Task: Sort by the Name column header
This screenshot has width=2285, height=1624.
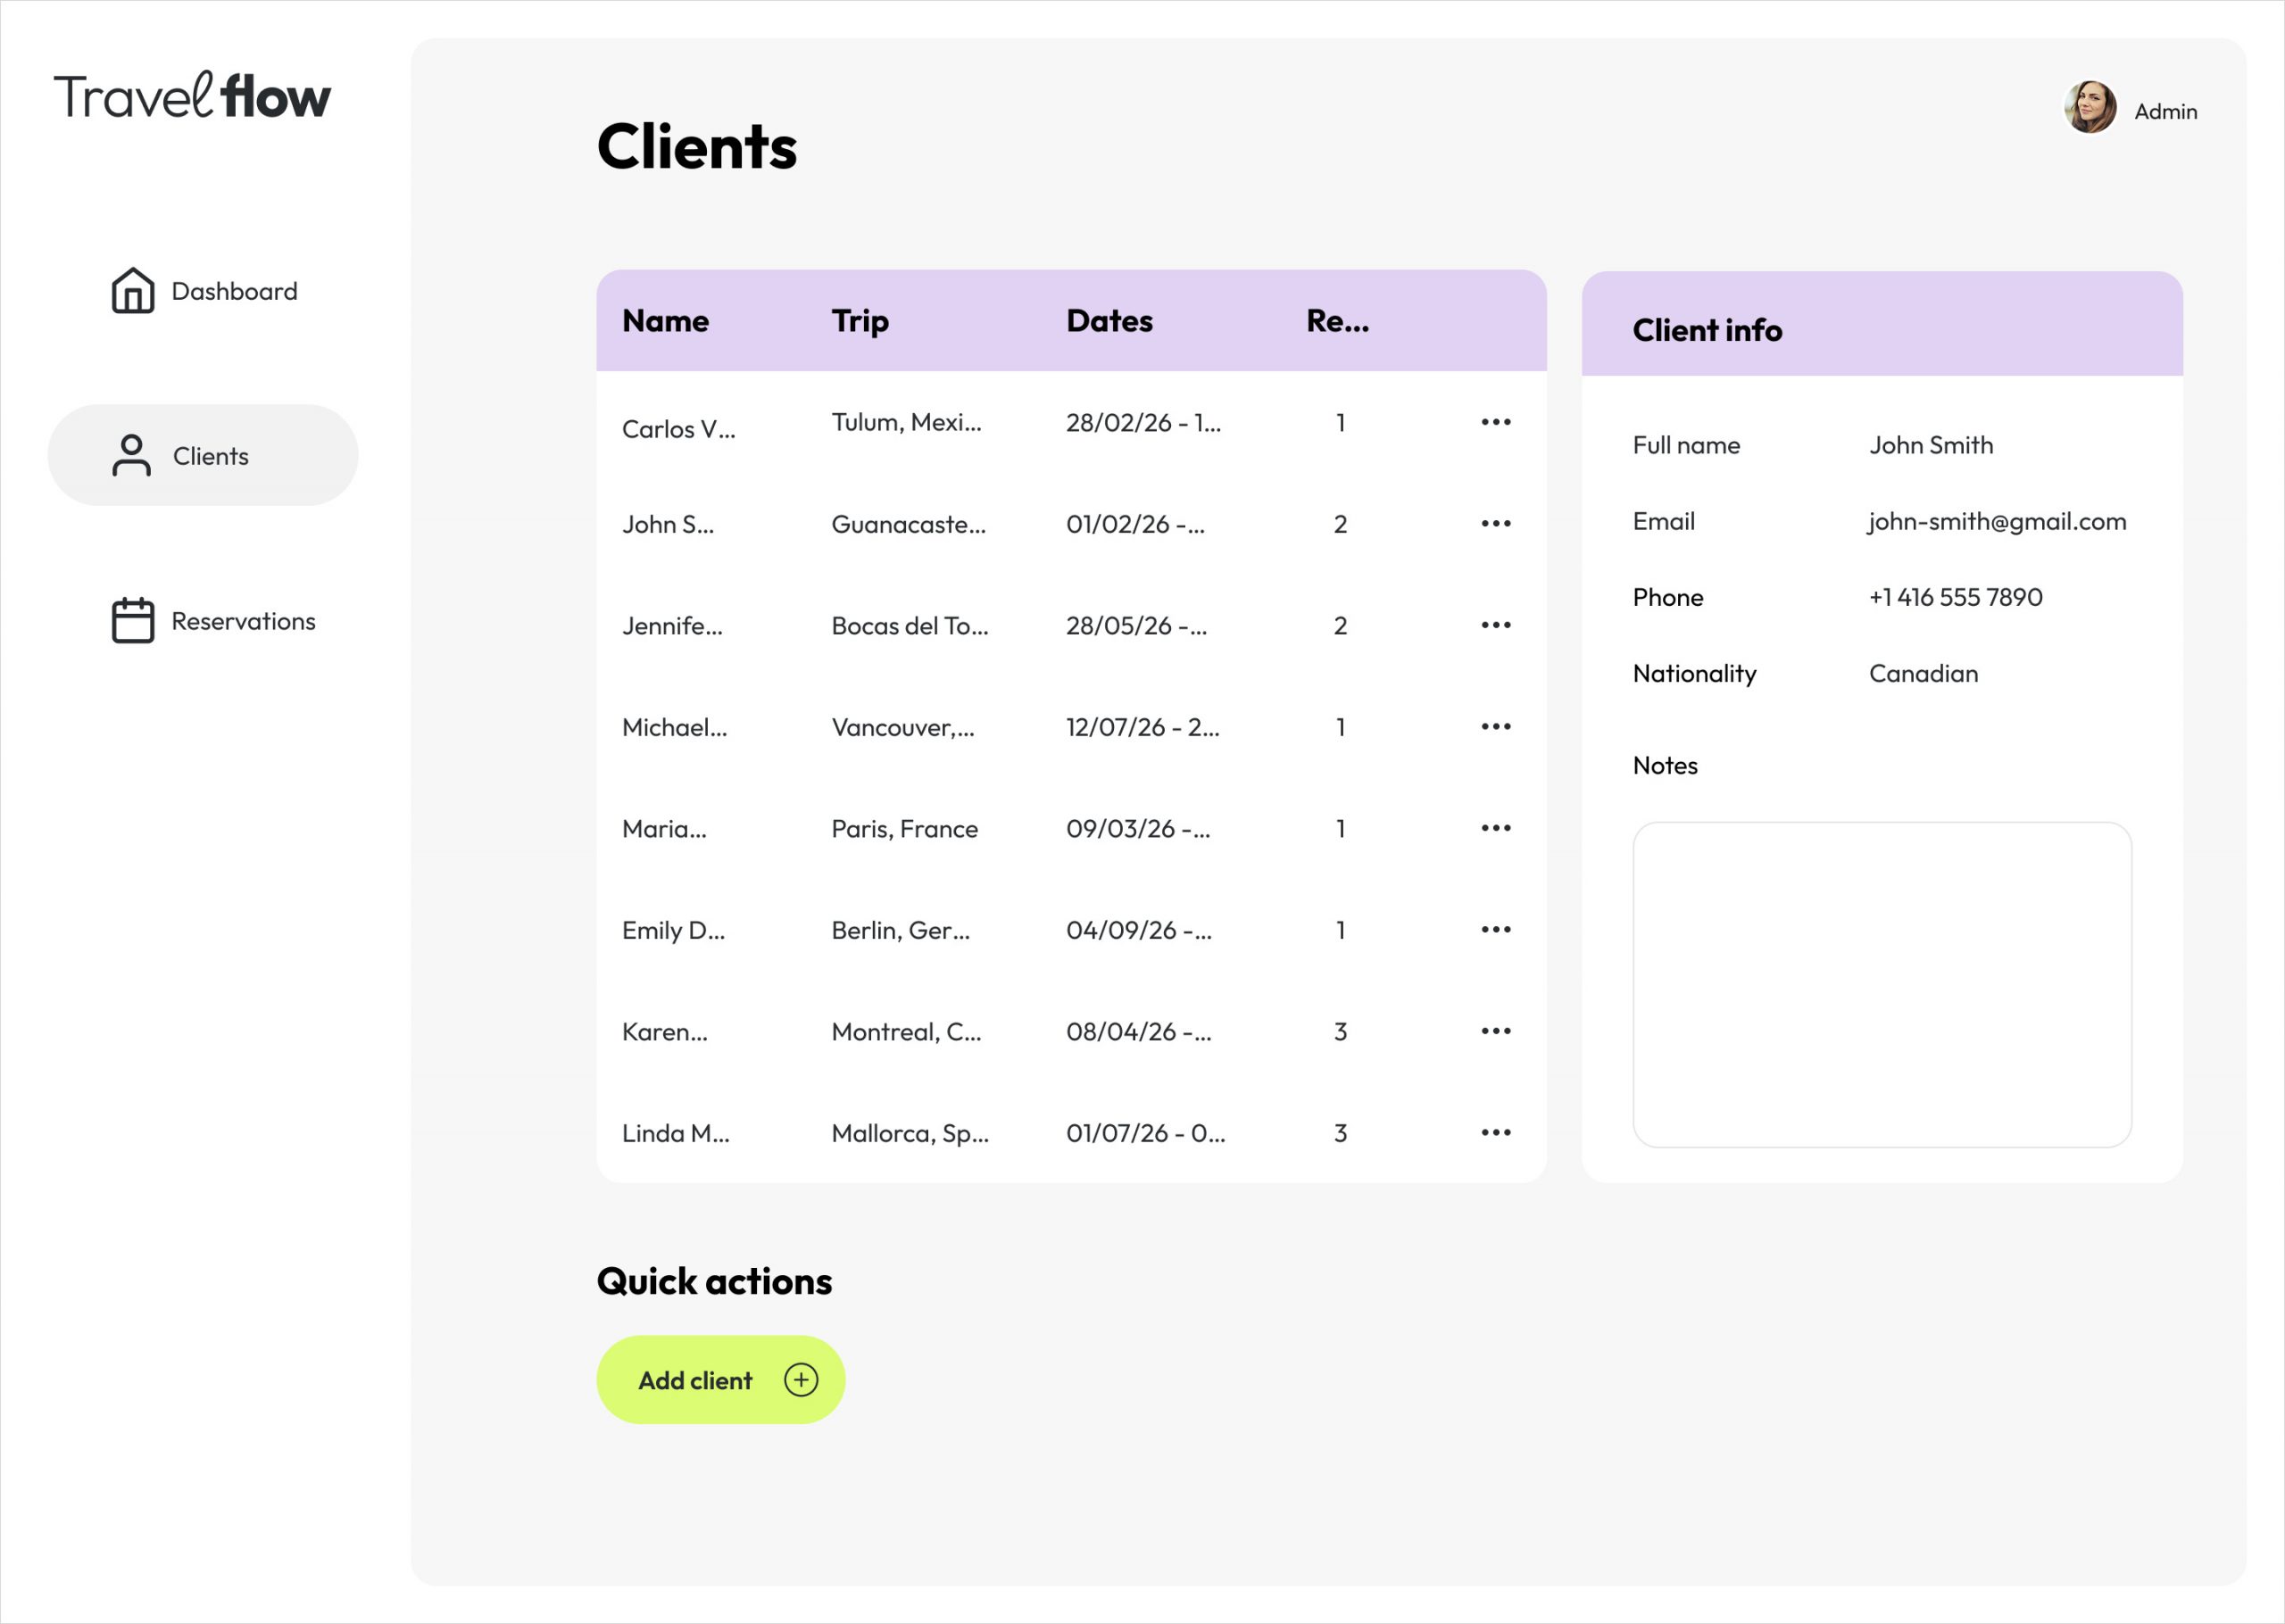Action: (665, 321)
